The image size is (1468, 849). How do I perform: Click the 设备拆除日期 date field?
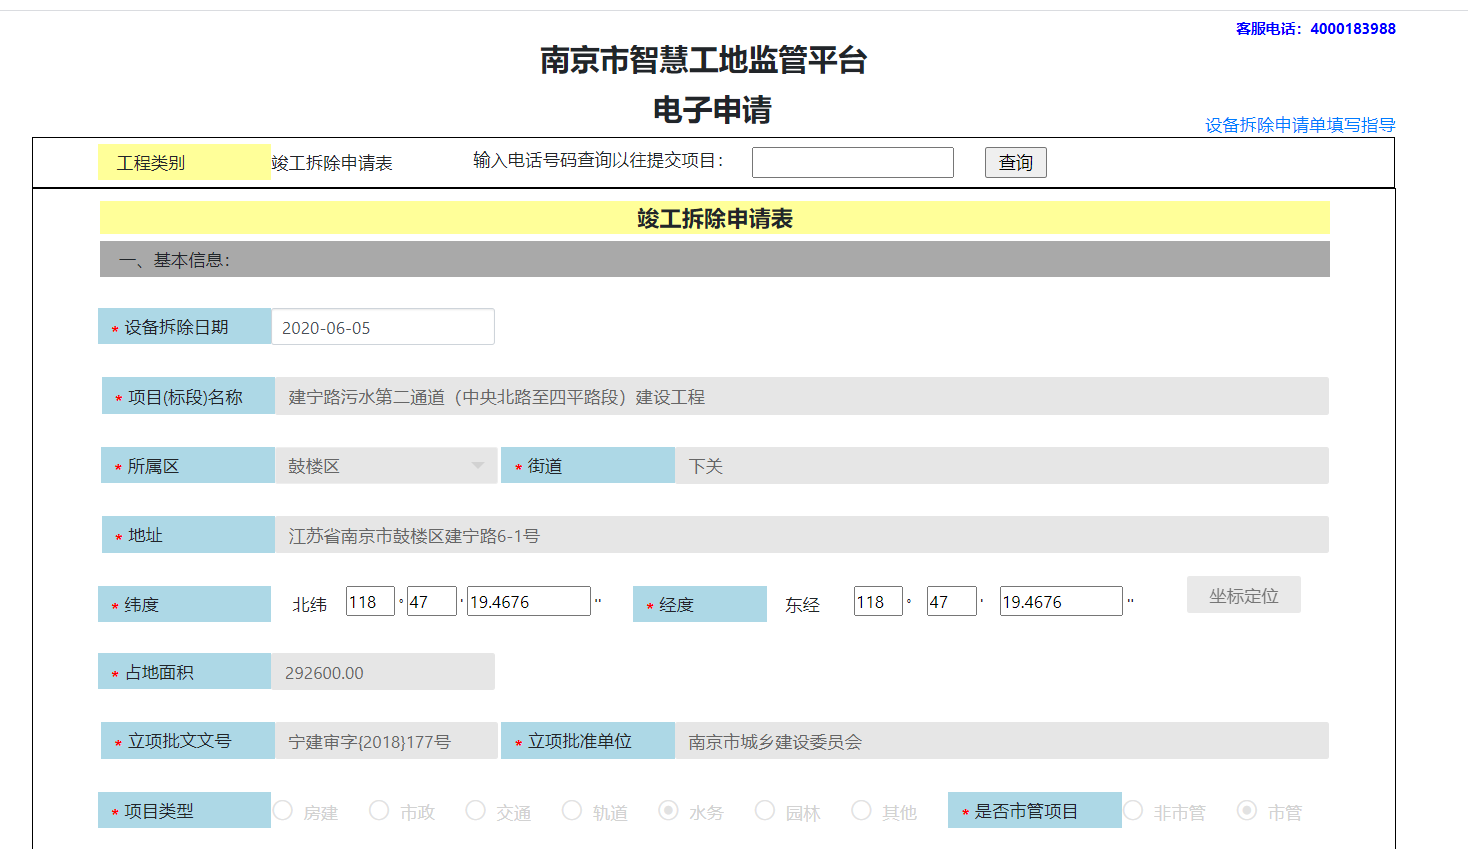click(383, 327)
